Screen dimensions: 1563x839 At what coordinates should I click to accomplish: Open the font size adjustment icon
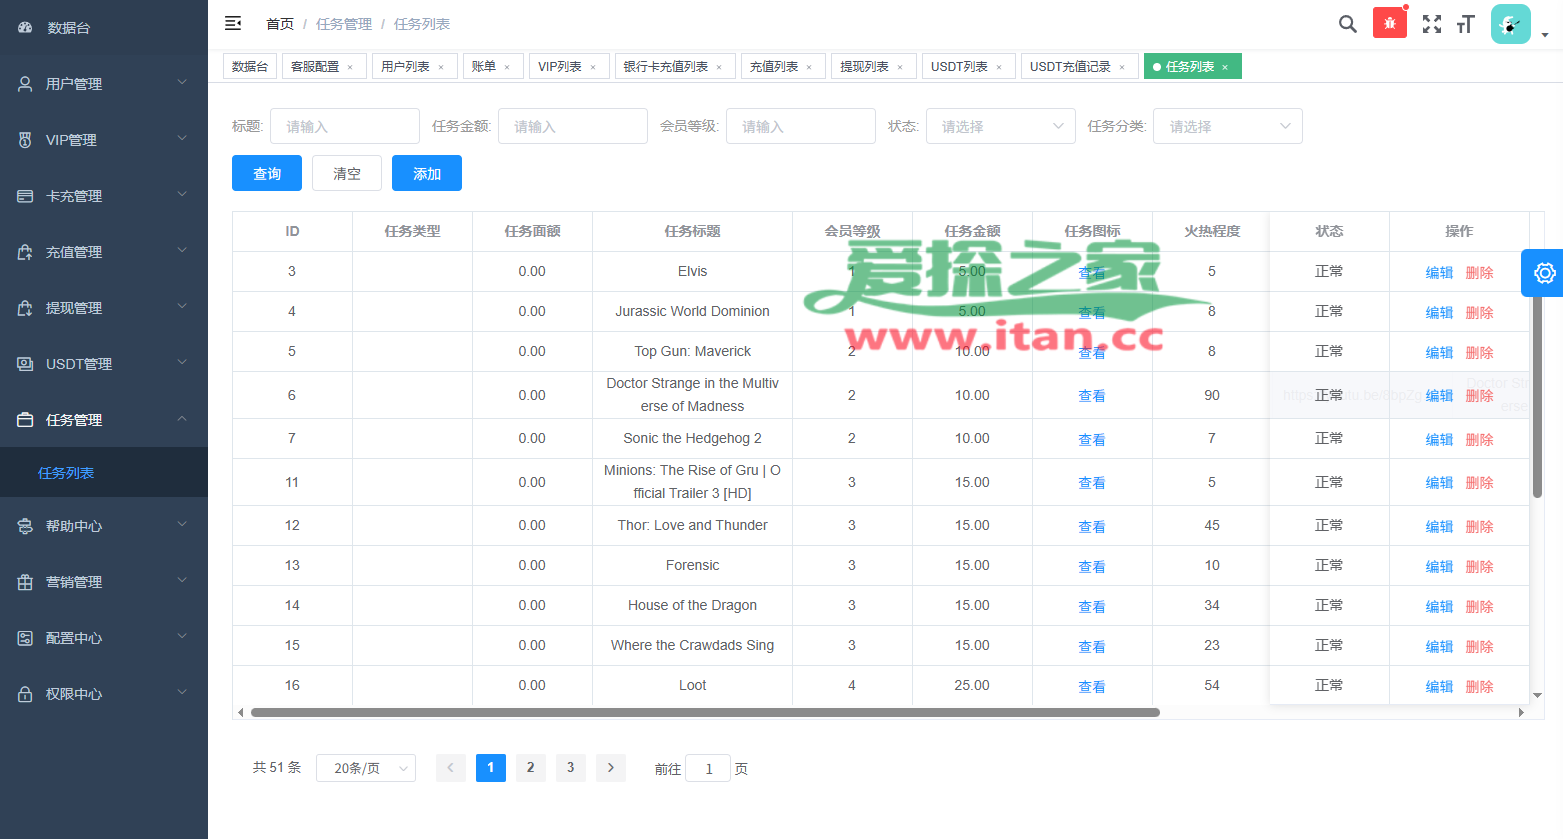tap(1466, 24)
